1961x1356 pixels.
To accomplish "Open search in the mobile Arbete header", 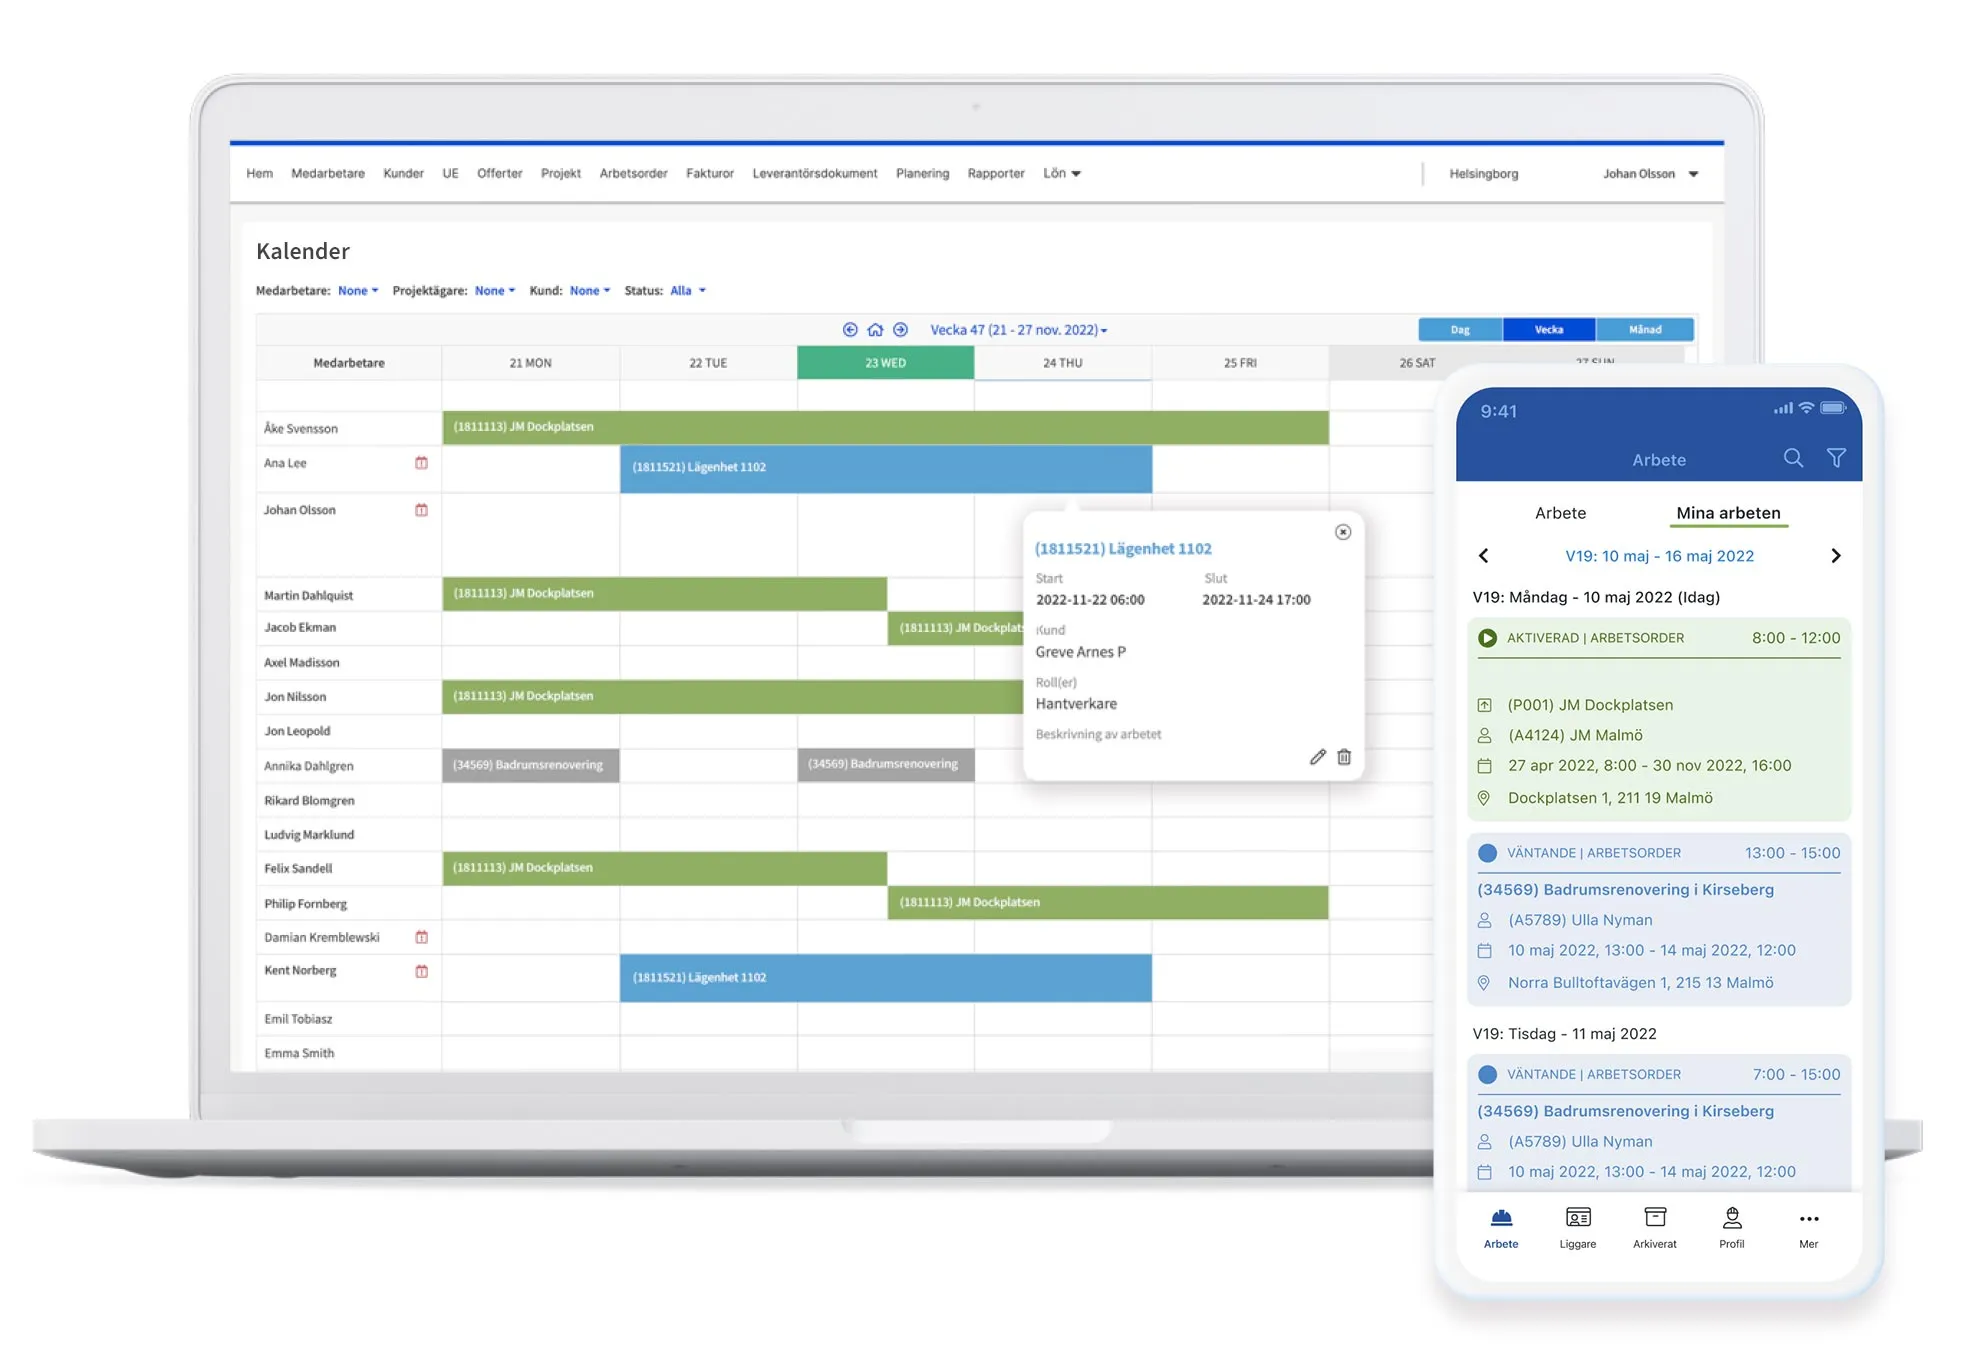I will pos(1793,458).
